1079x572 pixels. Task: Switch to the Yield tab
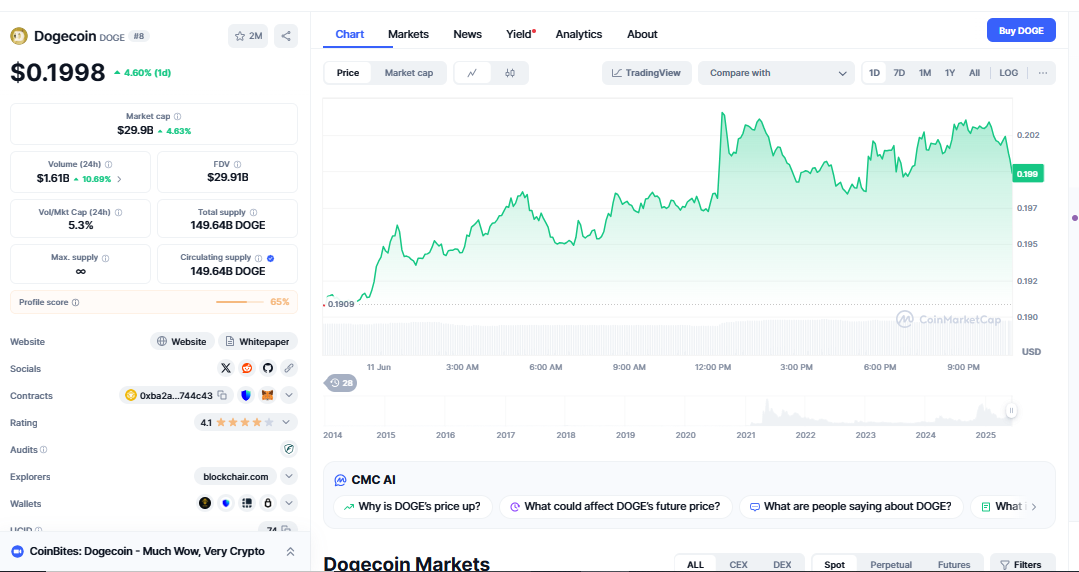click(x=520, y=34)
